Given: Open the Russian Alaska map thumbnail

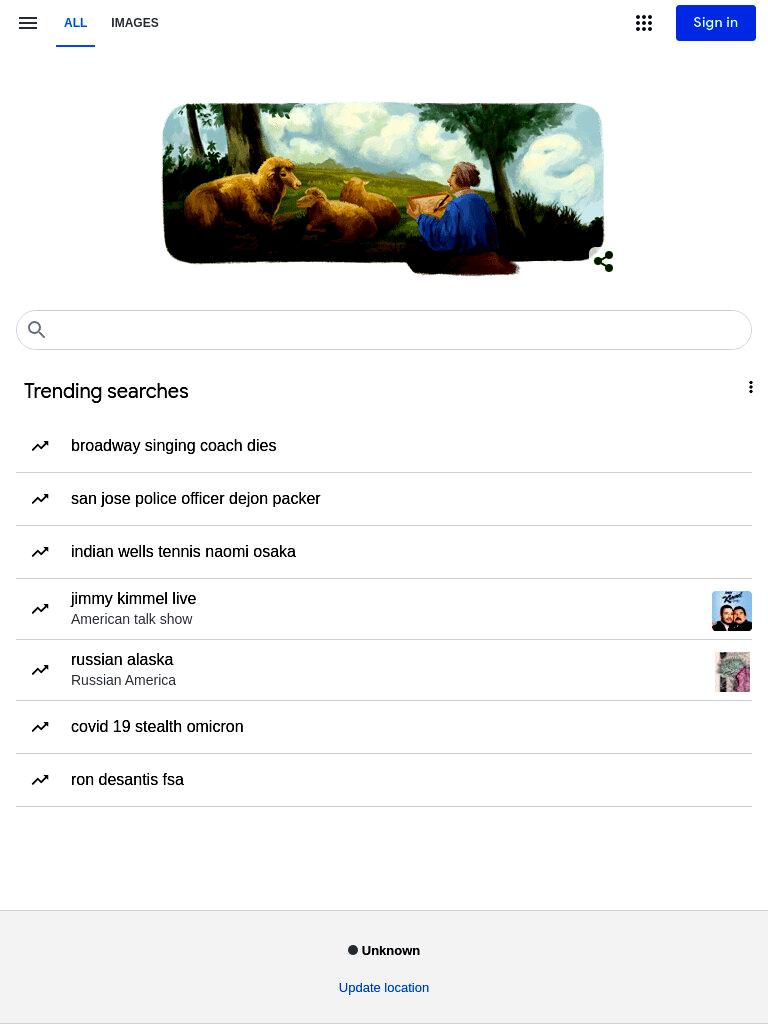Looking at the screenshot, I should [x=732, y=672].
